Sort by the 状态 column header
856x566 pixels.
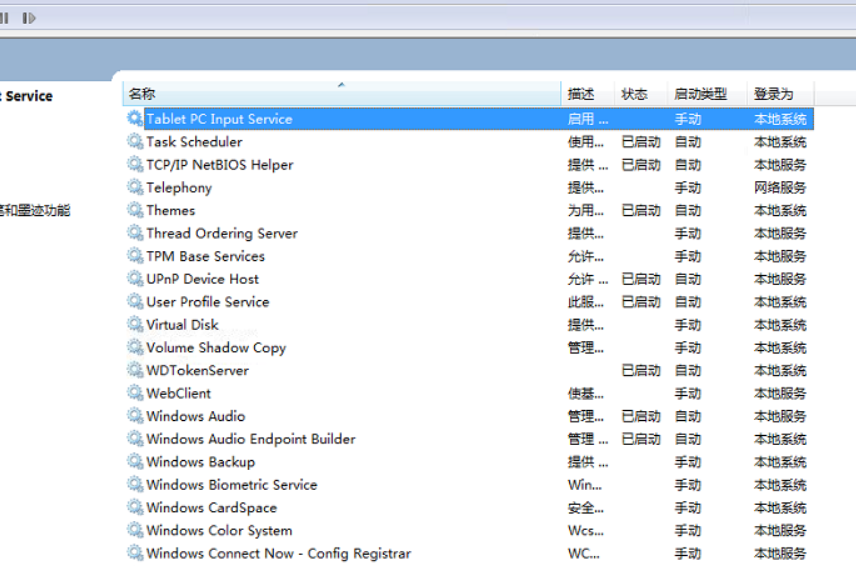[641, 94]
